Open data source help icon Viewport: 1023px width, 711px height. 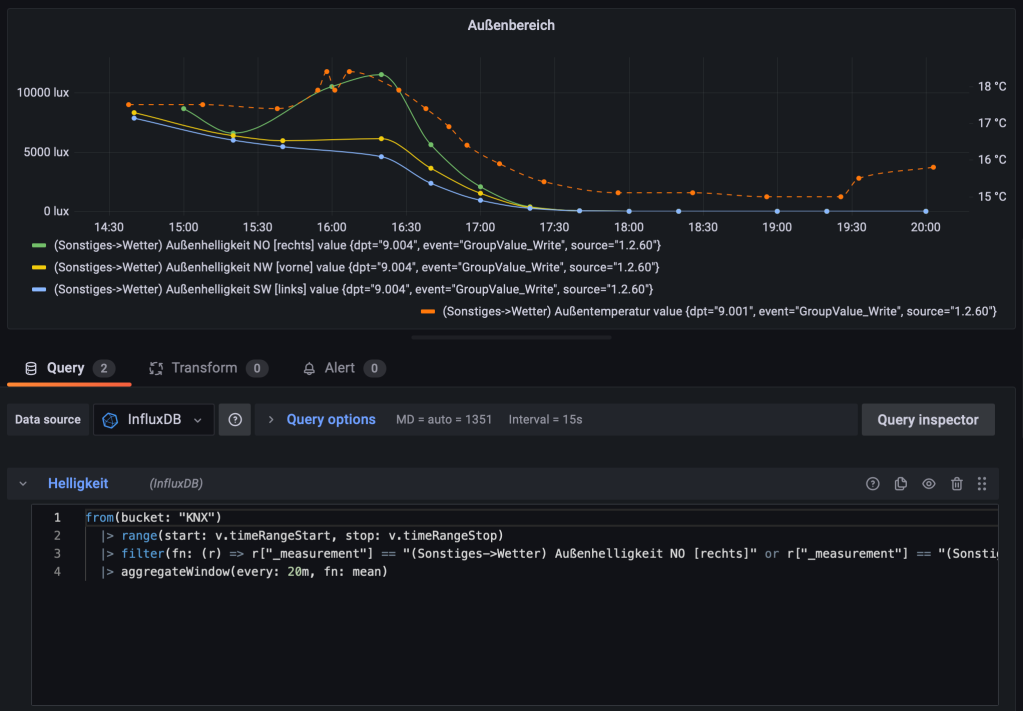(235, 419)
